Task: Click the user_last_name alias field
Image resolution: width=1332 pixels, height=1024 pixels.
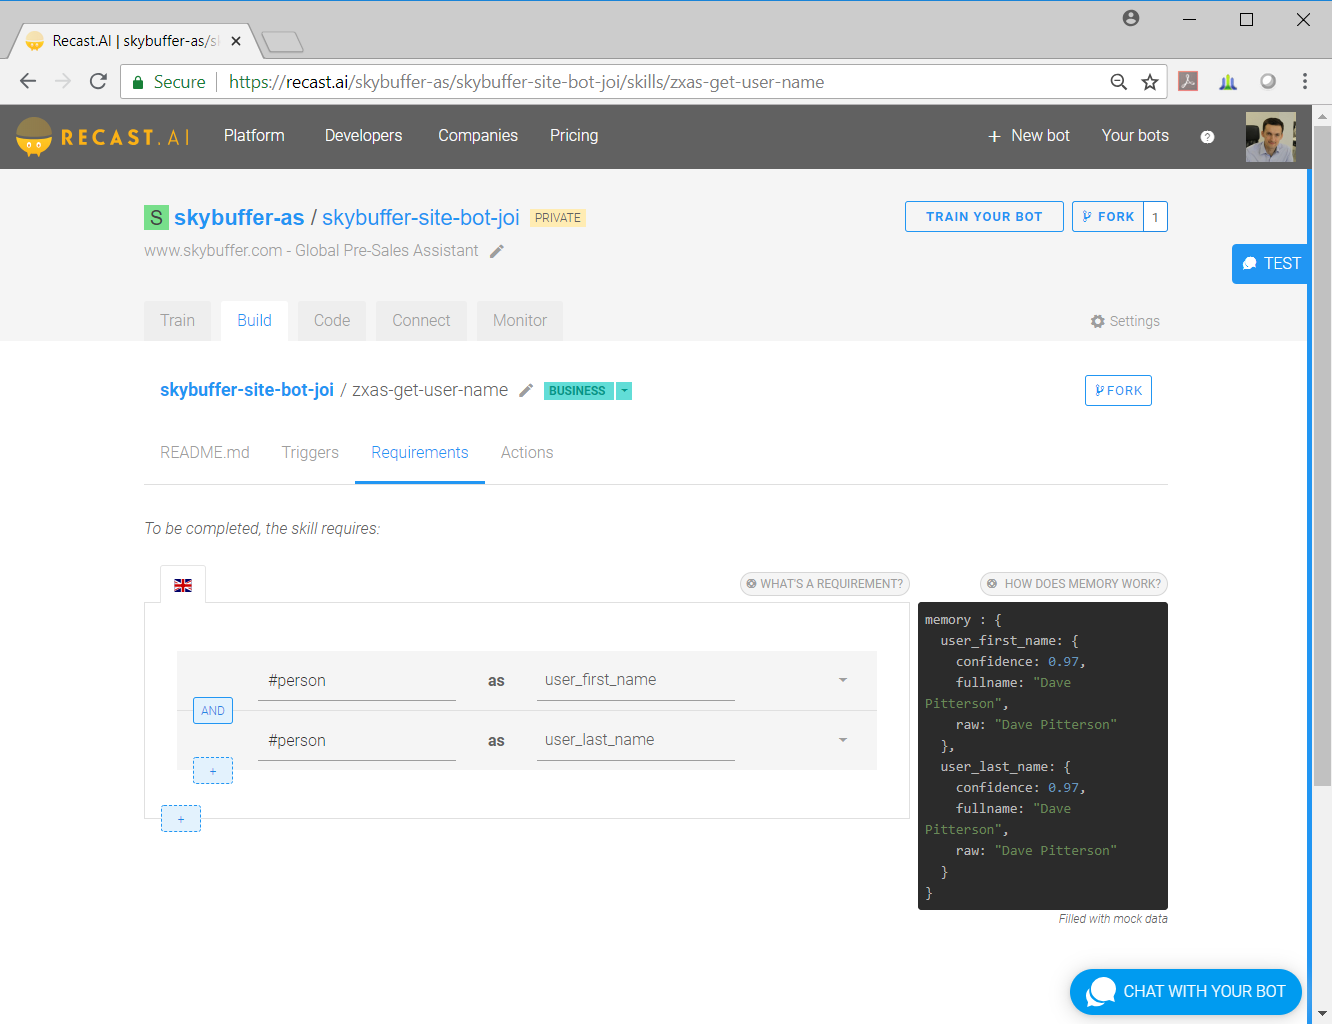Action: click(636, 740)
